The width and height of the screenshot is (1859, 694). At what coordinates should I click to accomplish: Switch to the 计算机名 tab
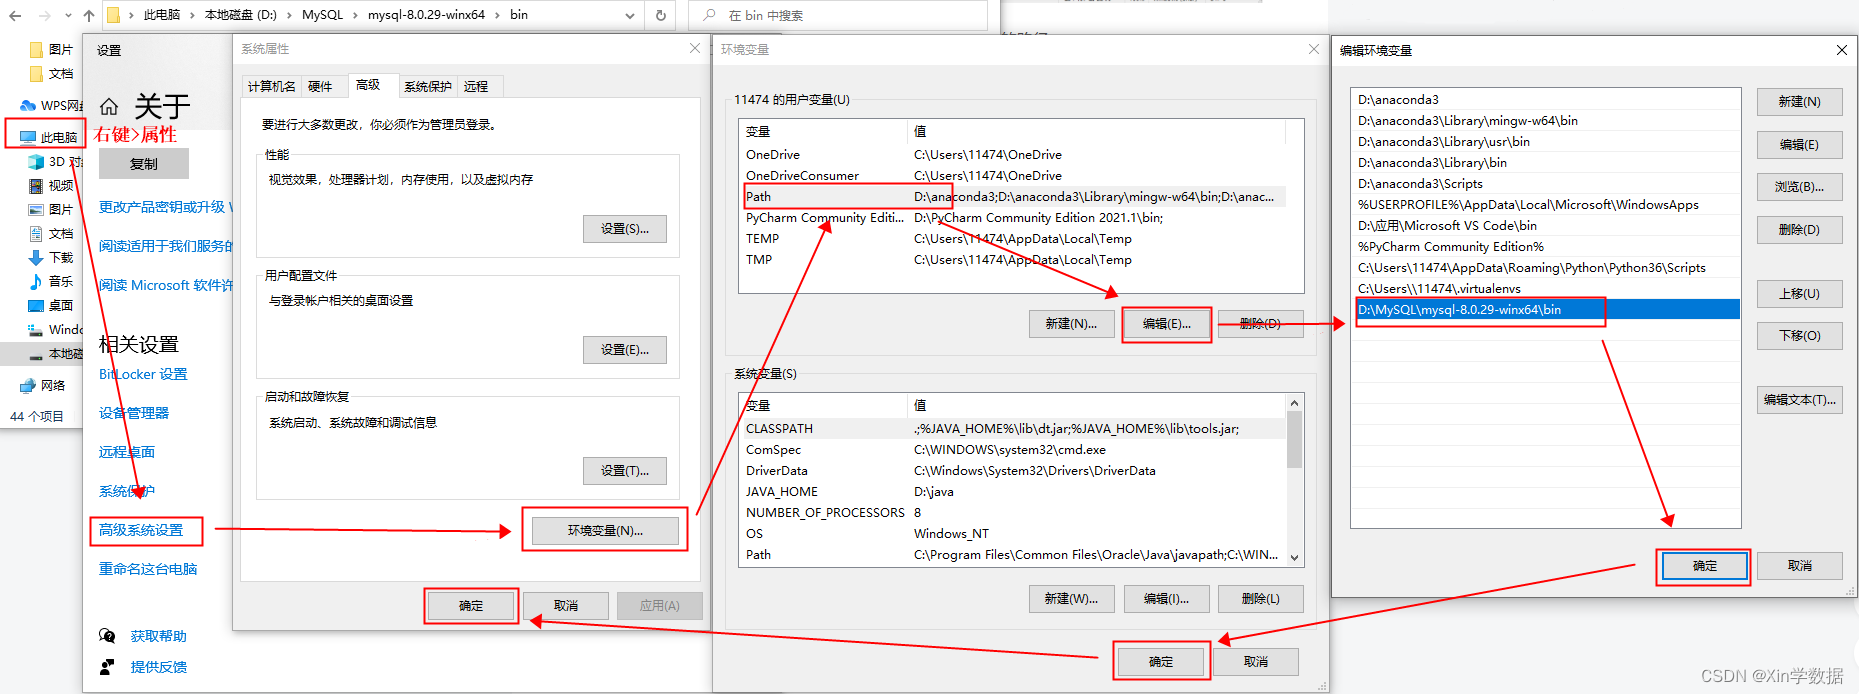tap(272, 86)
